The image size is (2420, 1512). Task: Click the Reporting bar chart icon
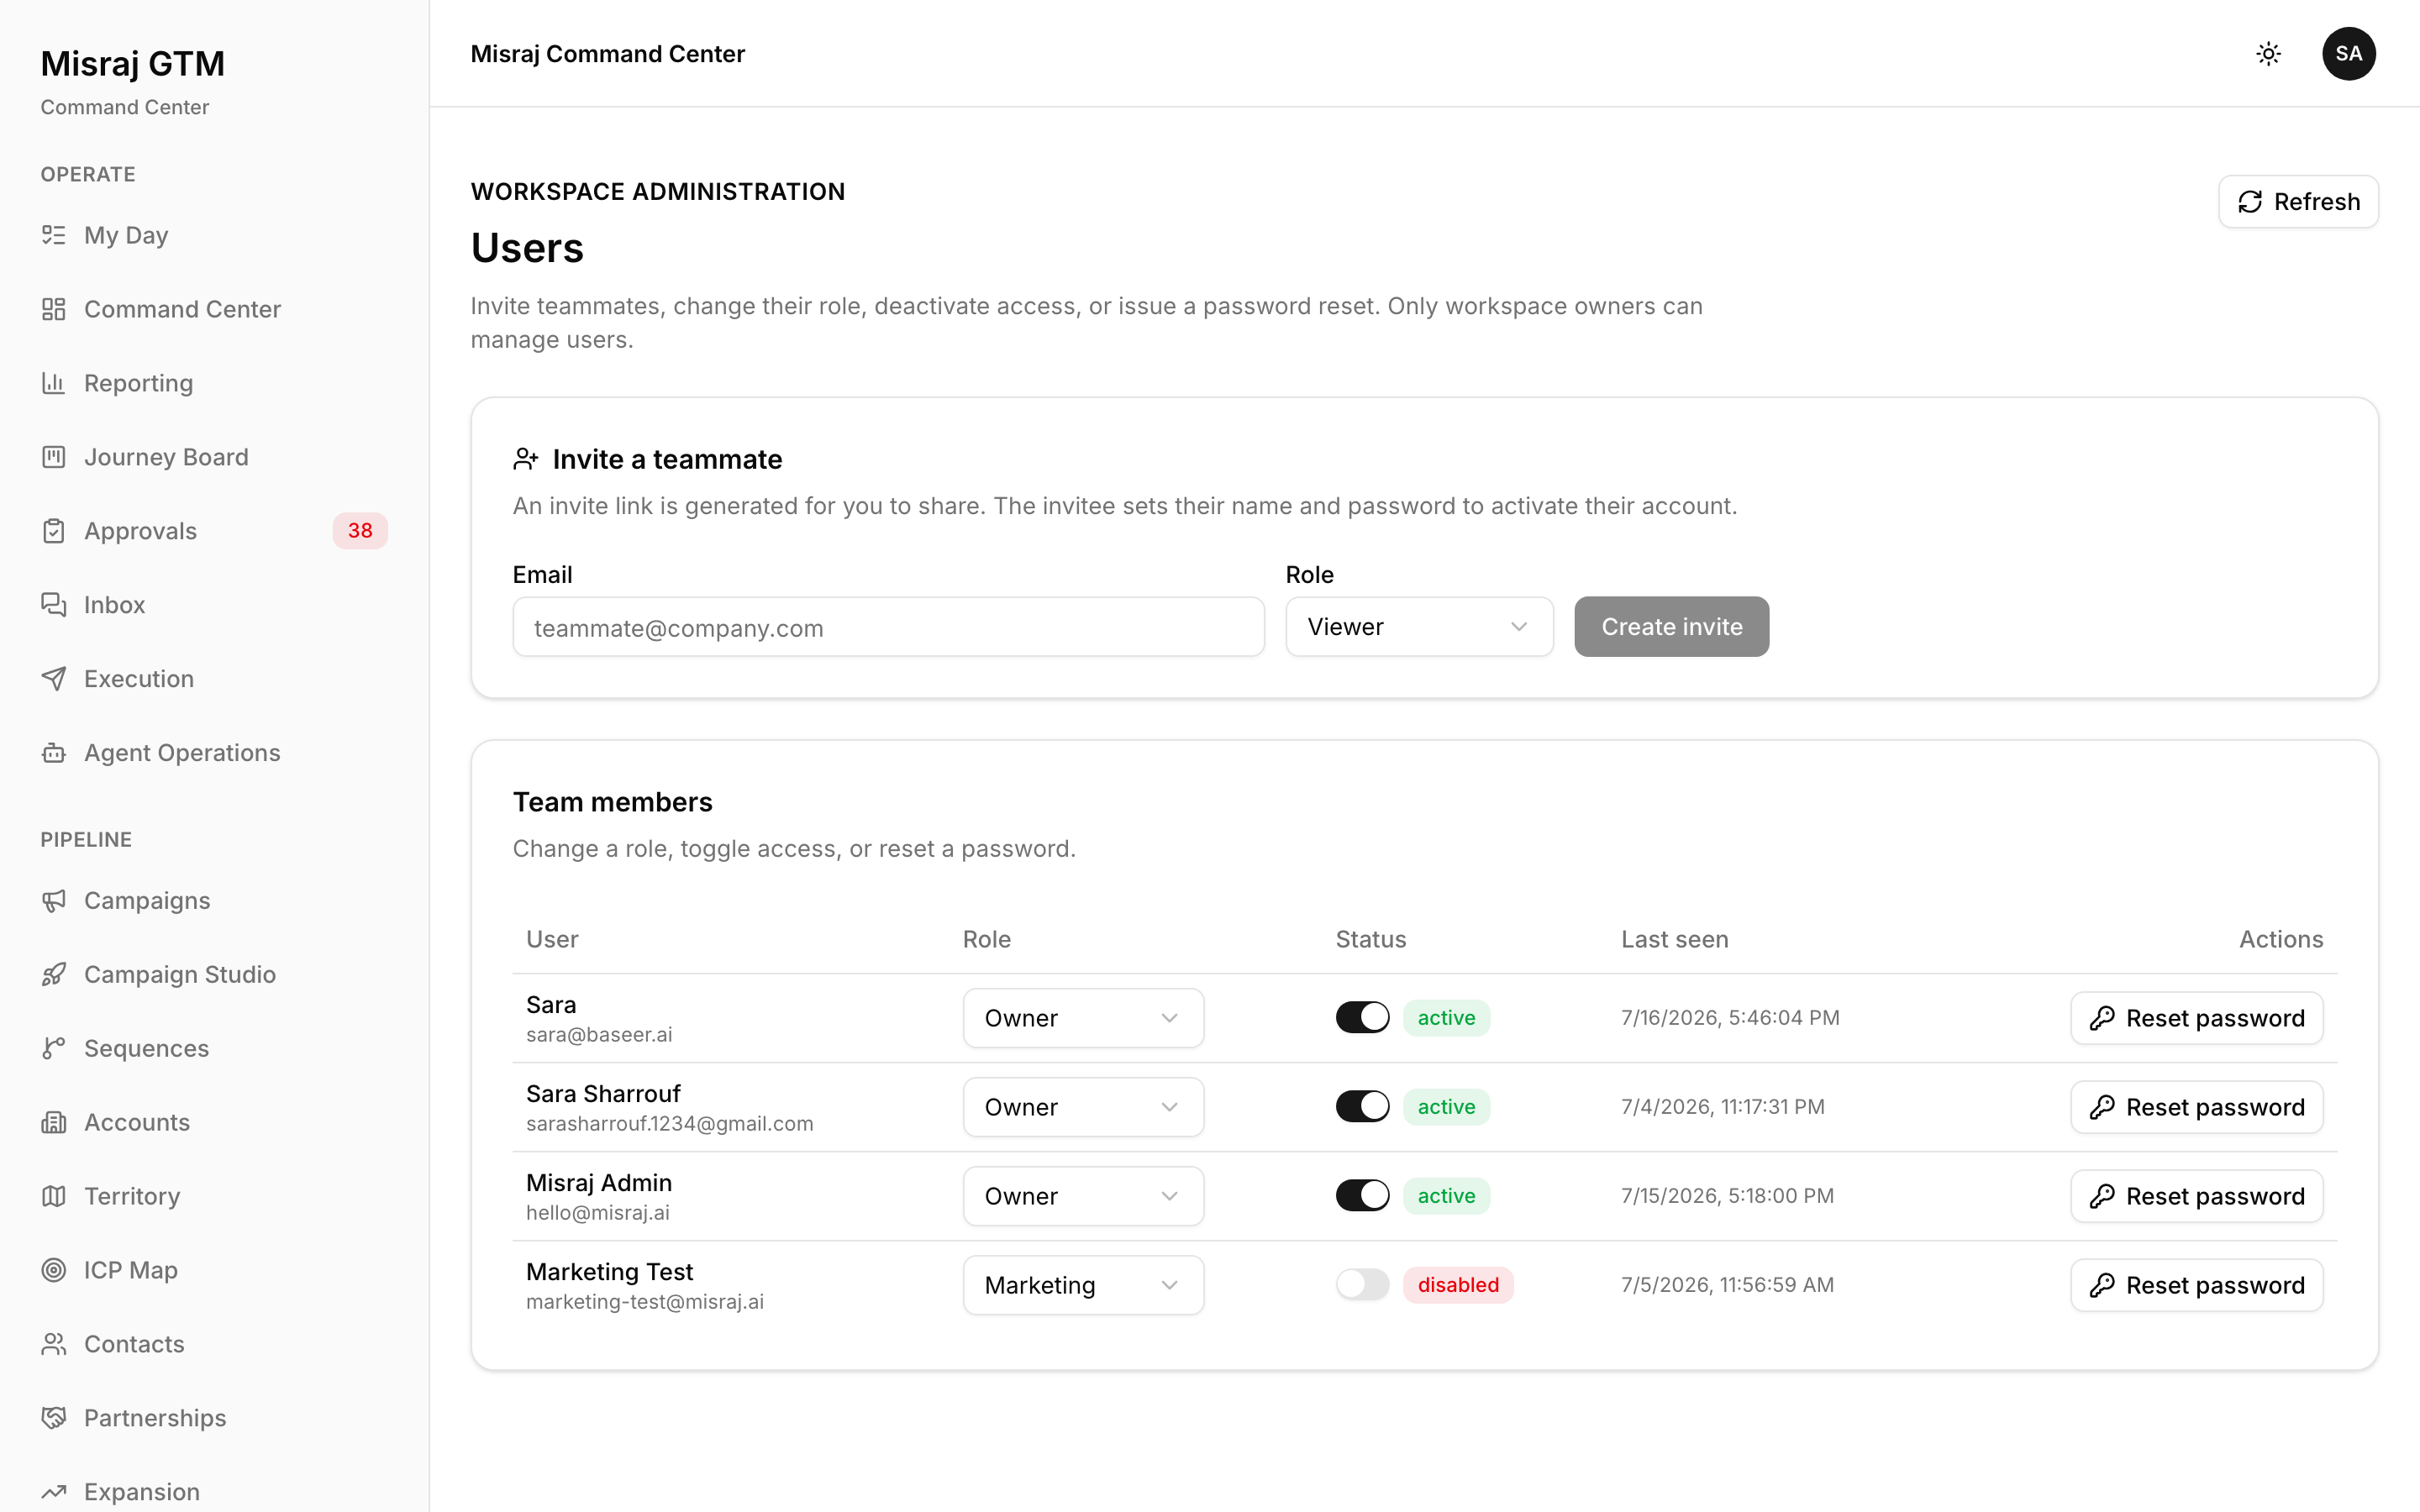(x=54, y=383)
